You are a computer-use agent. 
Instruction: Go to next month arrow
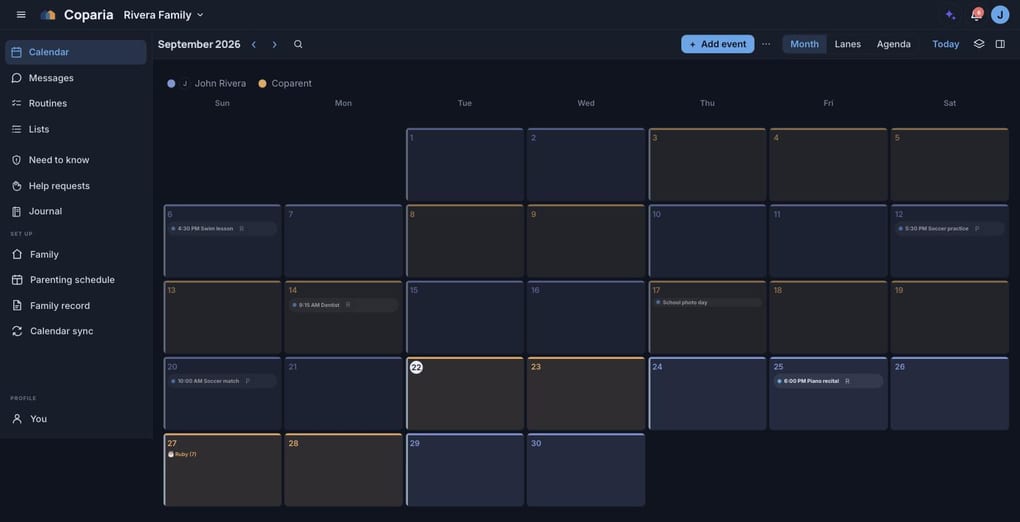(x=275, y=44)
